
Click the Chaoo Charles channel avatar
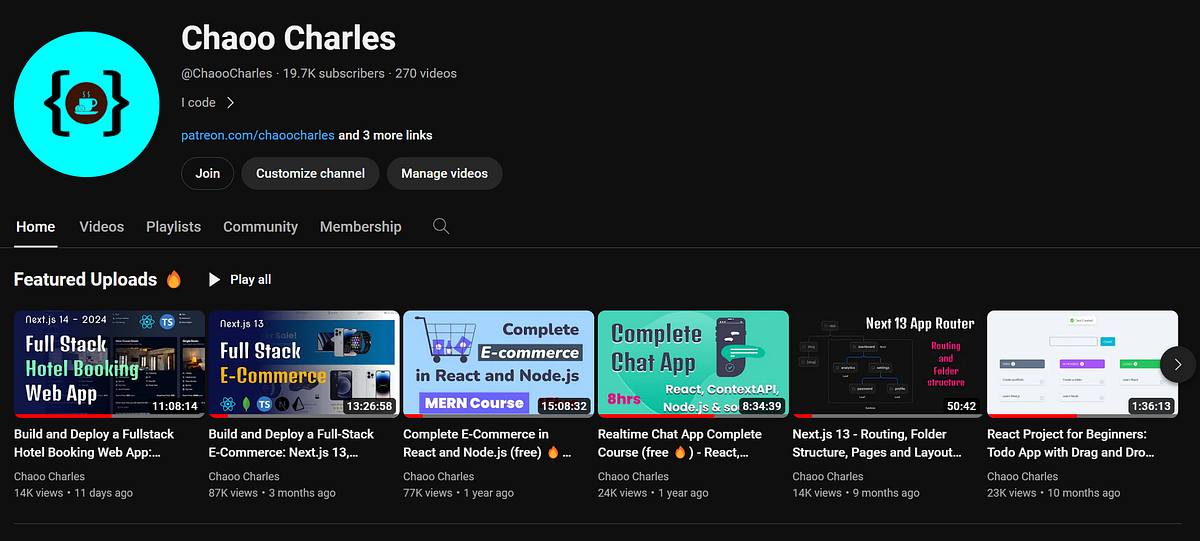coord(87,103)
